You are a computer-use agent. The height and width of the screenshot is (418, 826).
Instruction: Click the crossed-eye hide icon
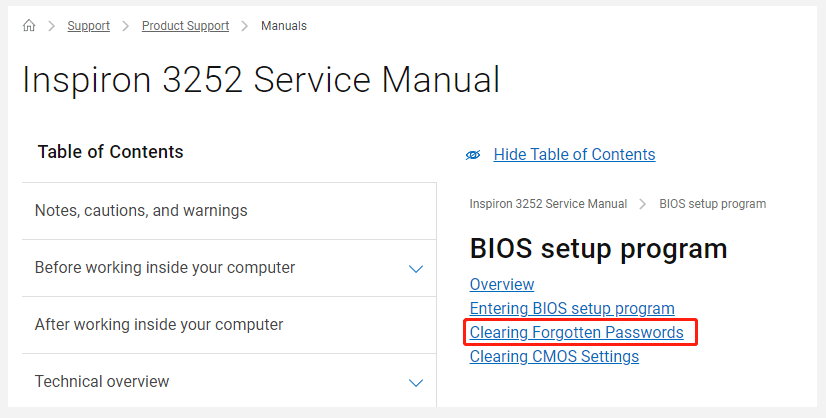(474, 155)
